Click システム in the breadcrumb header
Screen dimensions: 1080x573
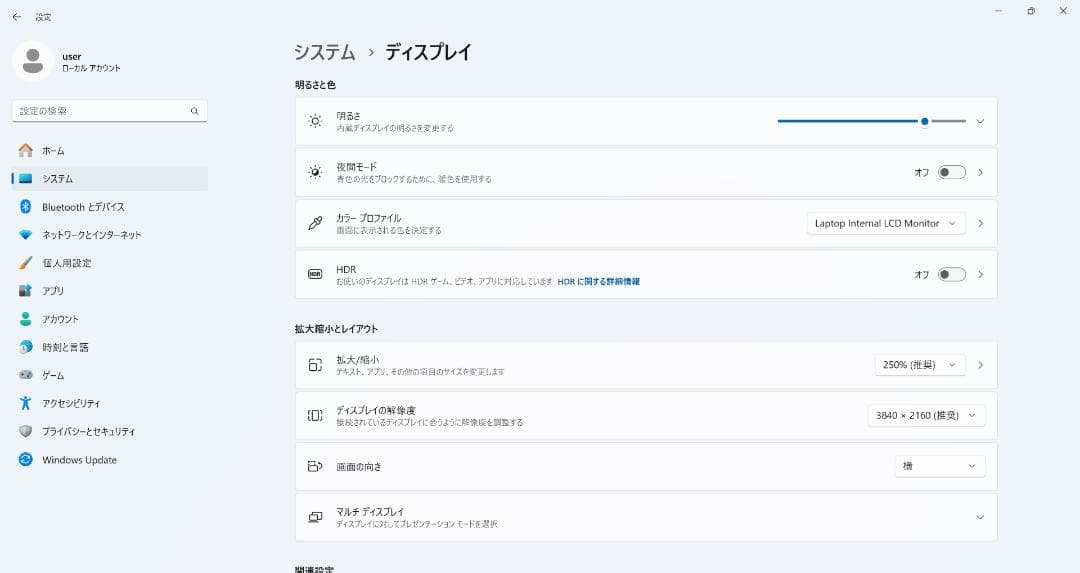click(324, 53)
